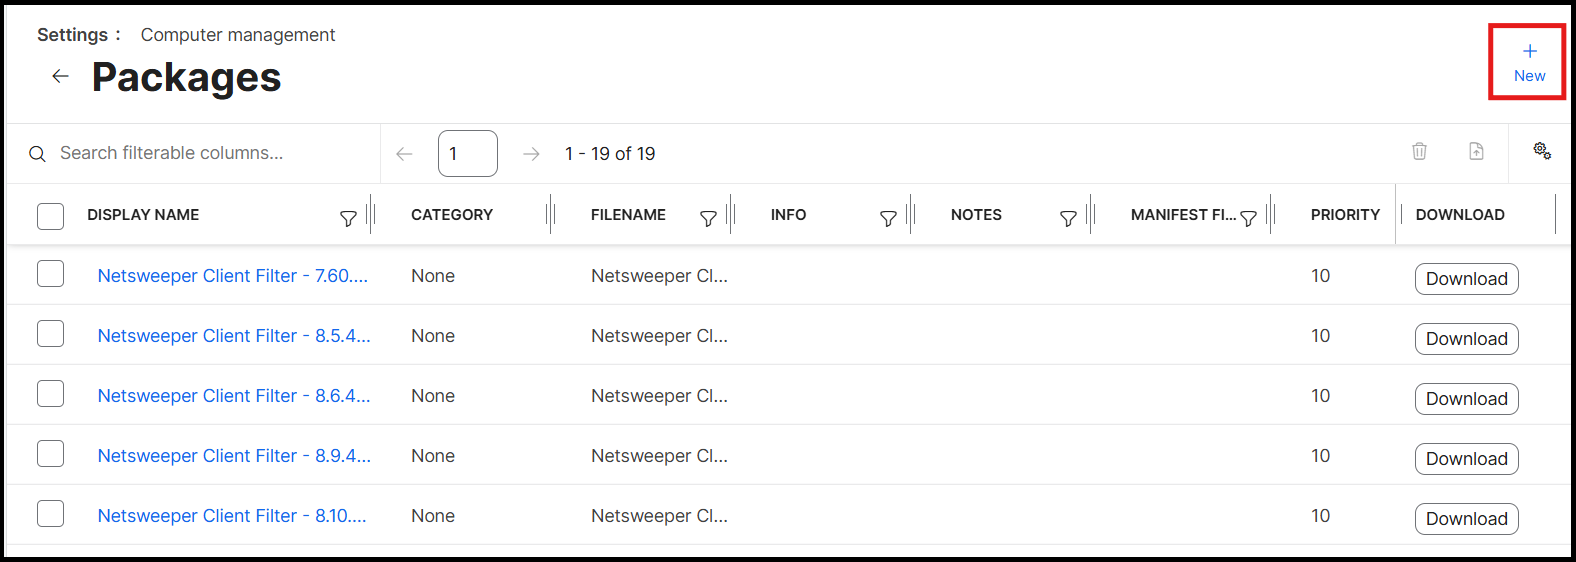
Task: Open Netsweeper Client Filter - 8.10 link
Action: pyautogui.click(x=232, y=516)
